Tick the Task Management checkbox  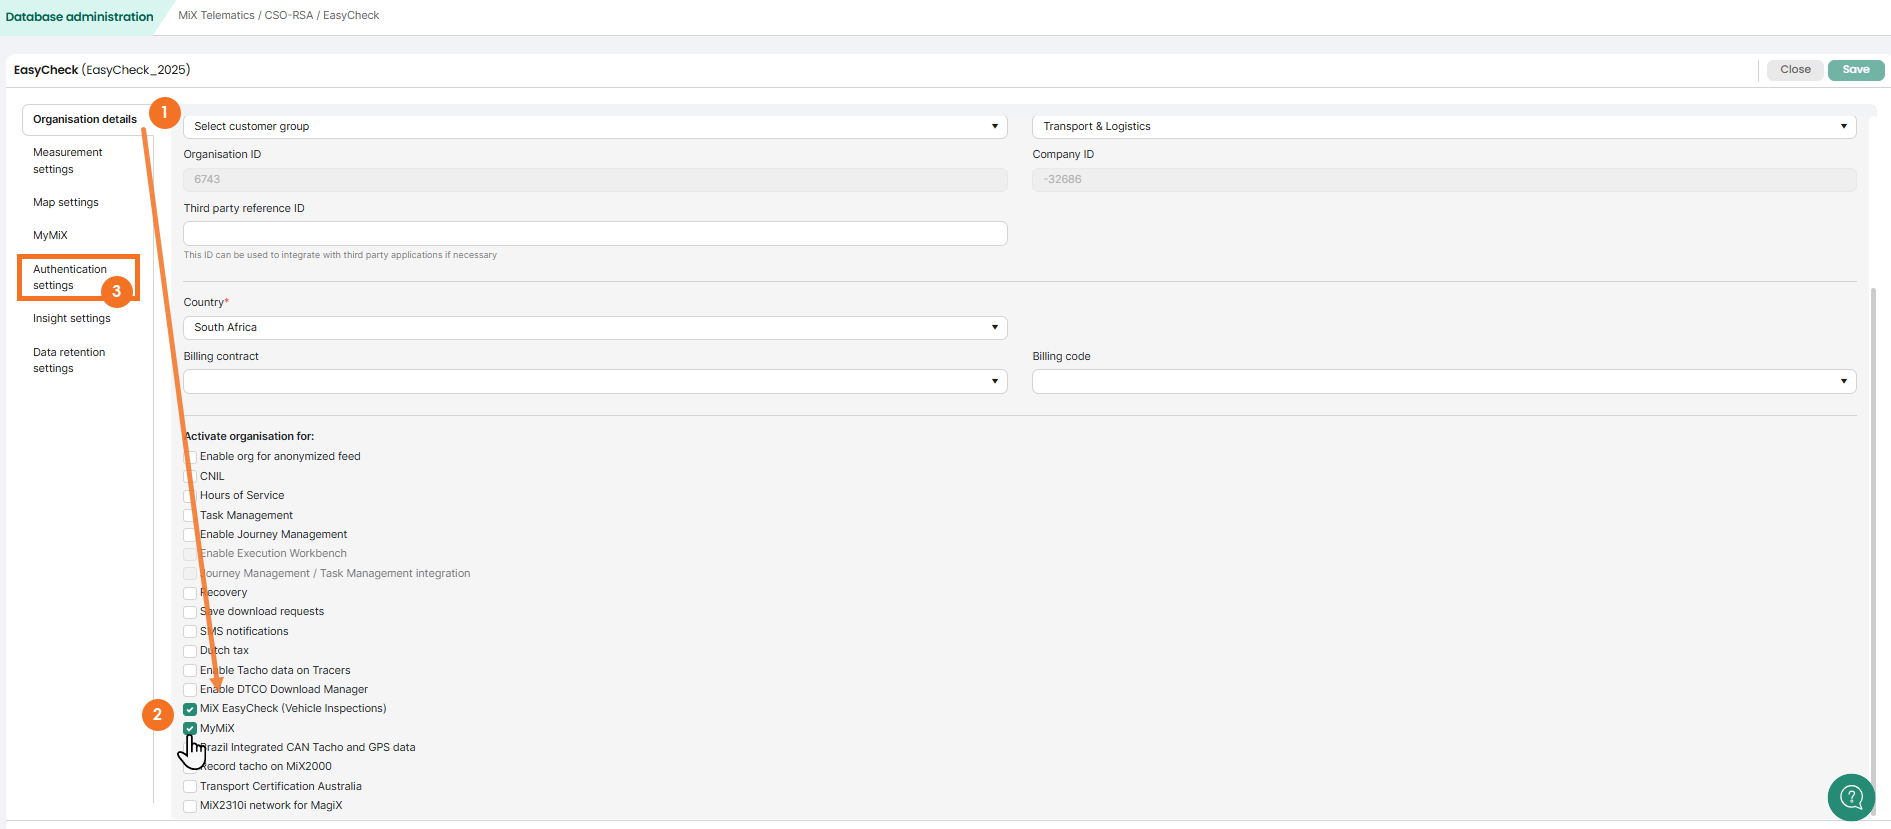190,516
